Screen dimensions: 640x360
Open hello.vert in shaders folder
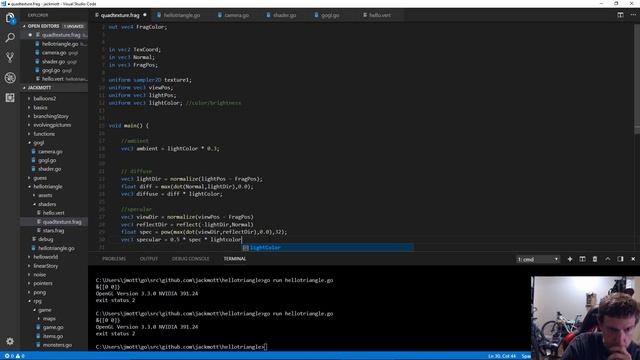click(54, 213)
